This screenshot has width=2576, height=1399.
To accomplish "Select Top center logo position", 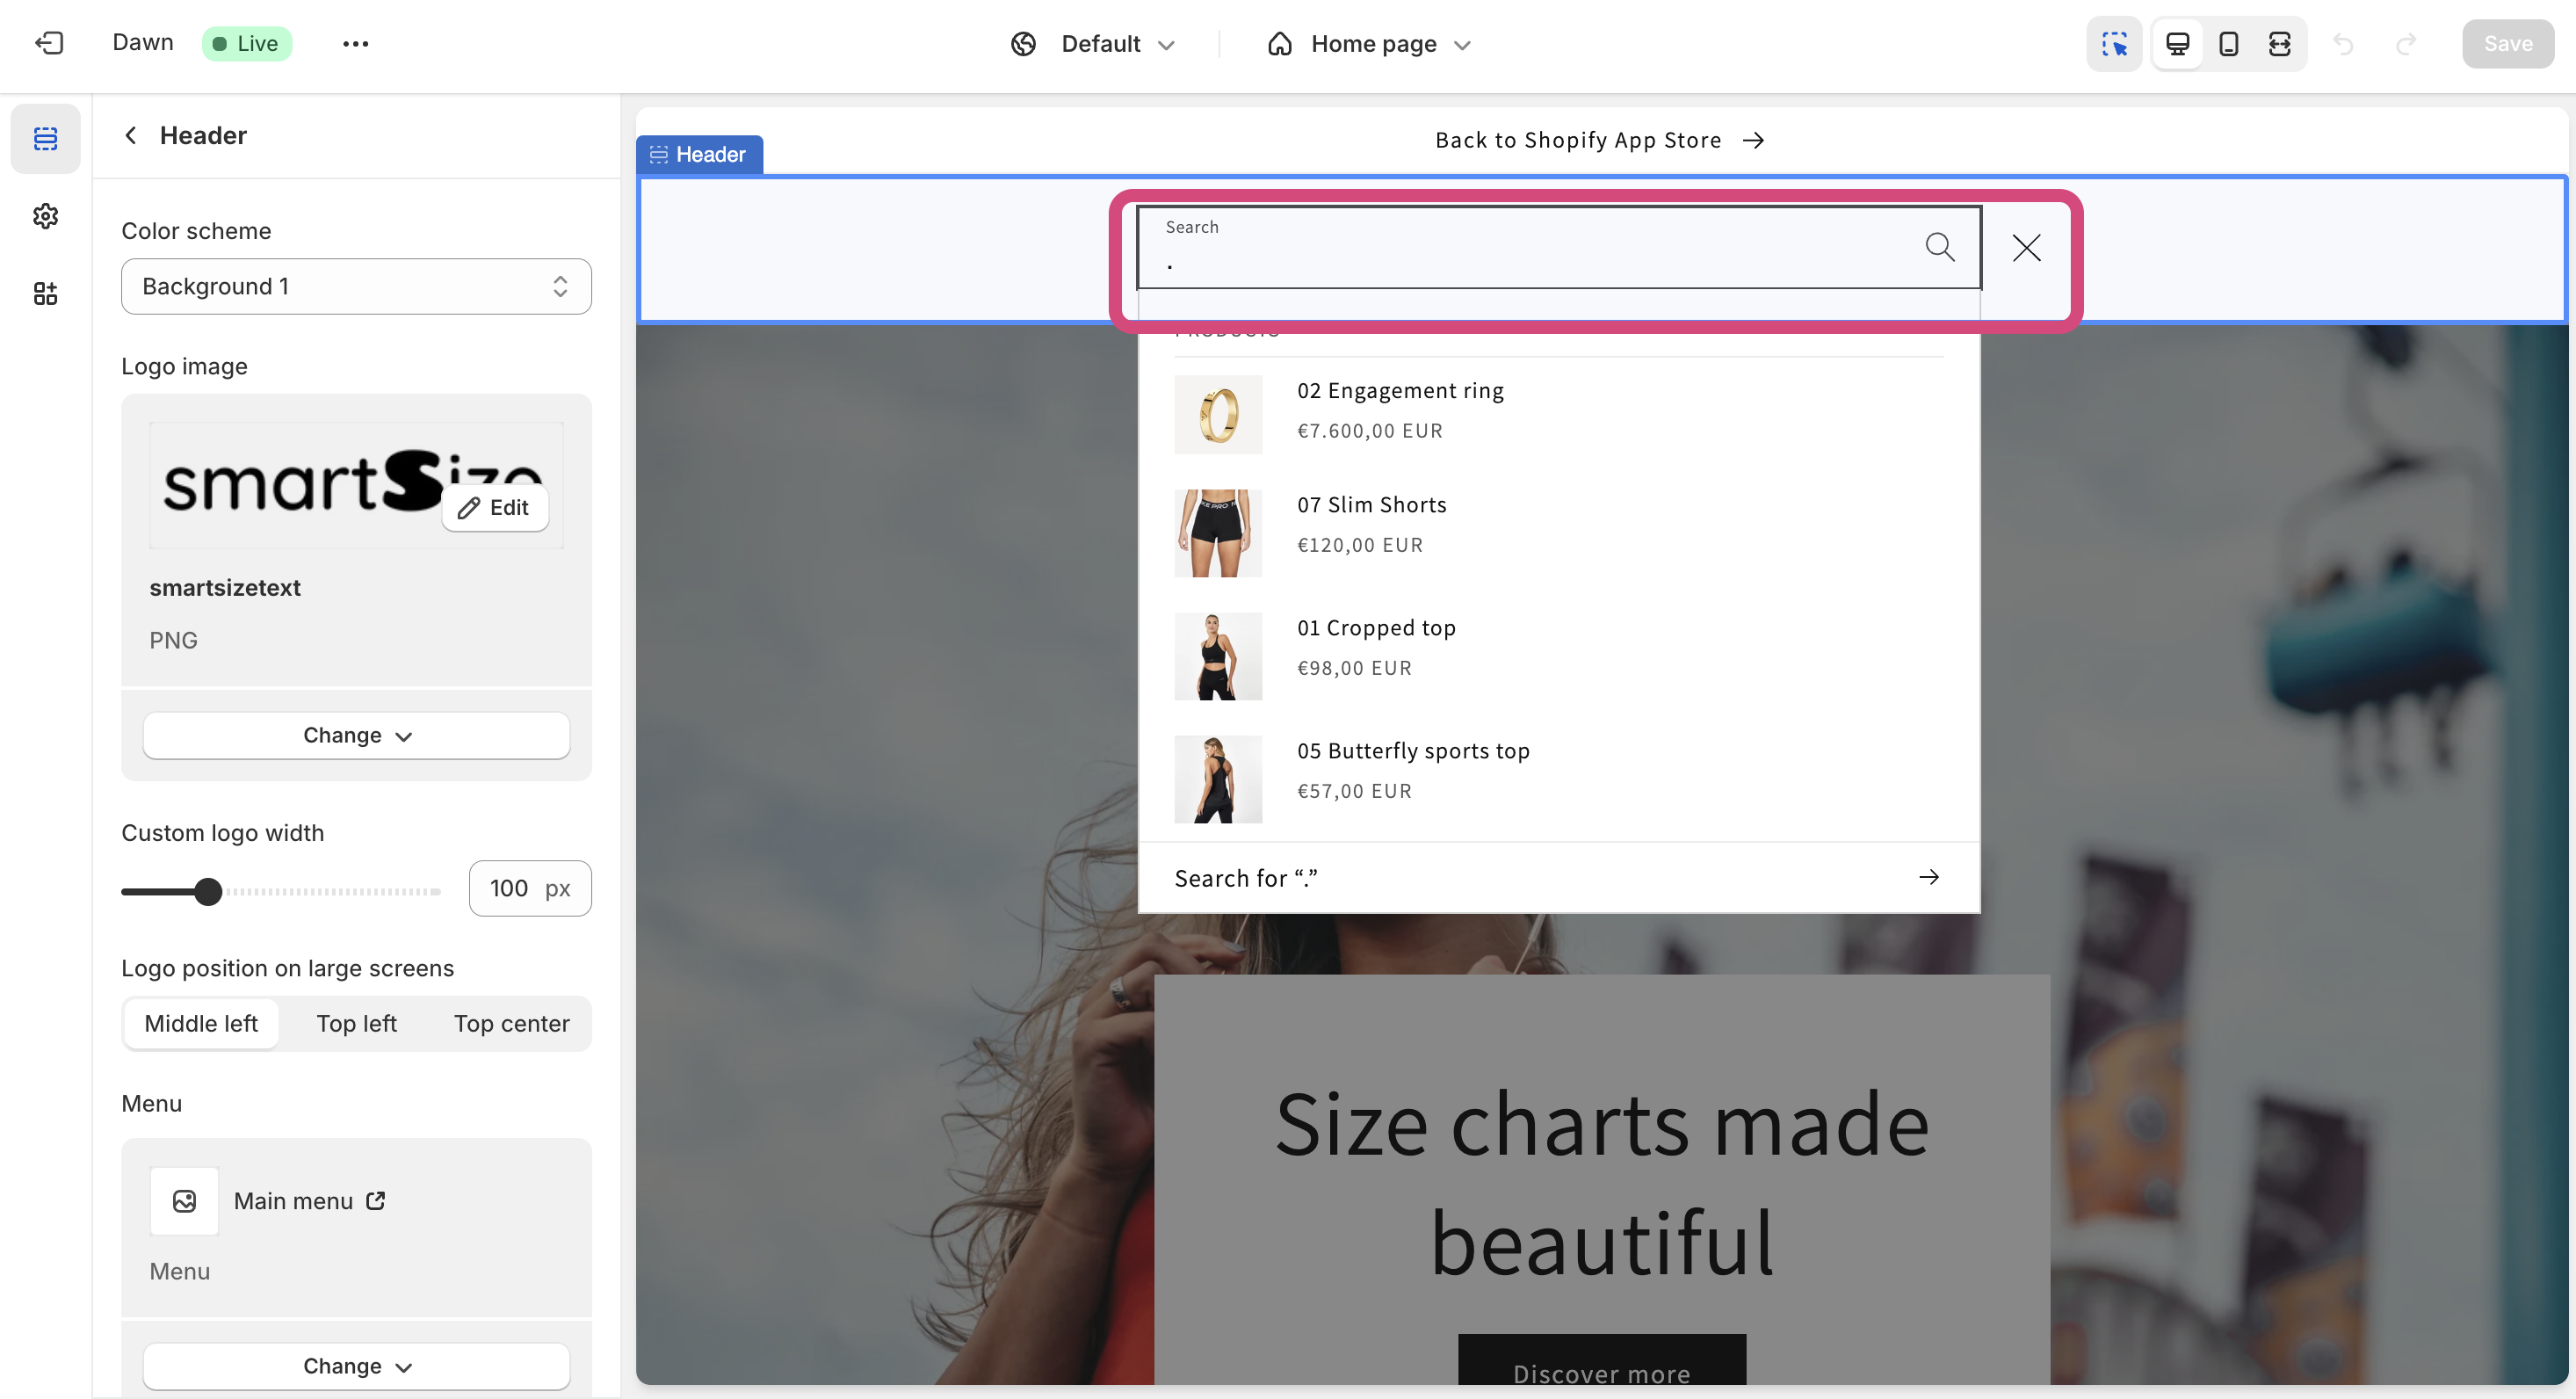I will click(511, 1023).
